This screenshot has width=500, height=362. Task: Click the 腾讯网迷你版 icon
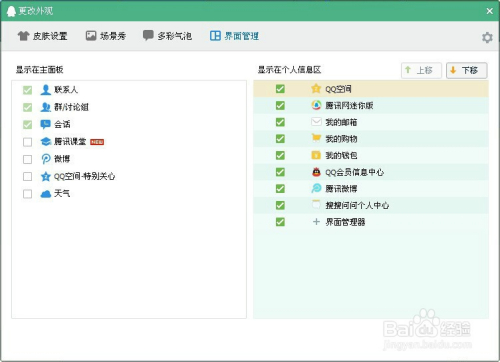click(x=316, y=105)
